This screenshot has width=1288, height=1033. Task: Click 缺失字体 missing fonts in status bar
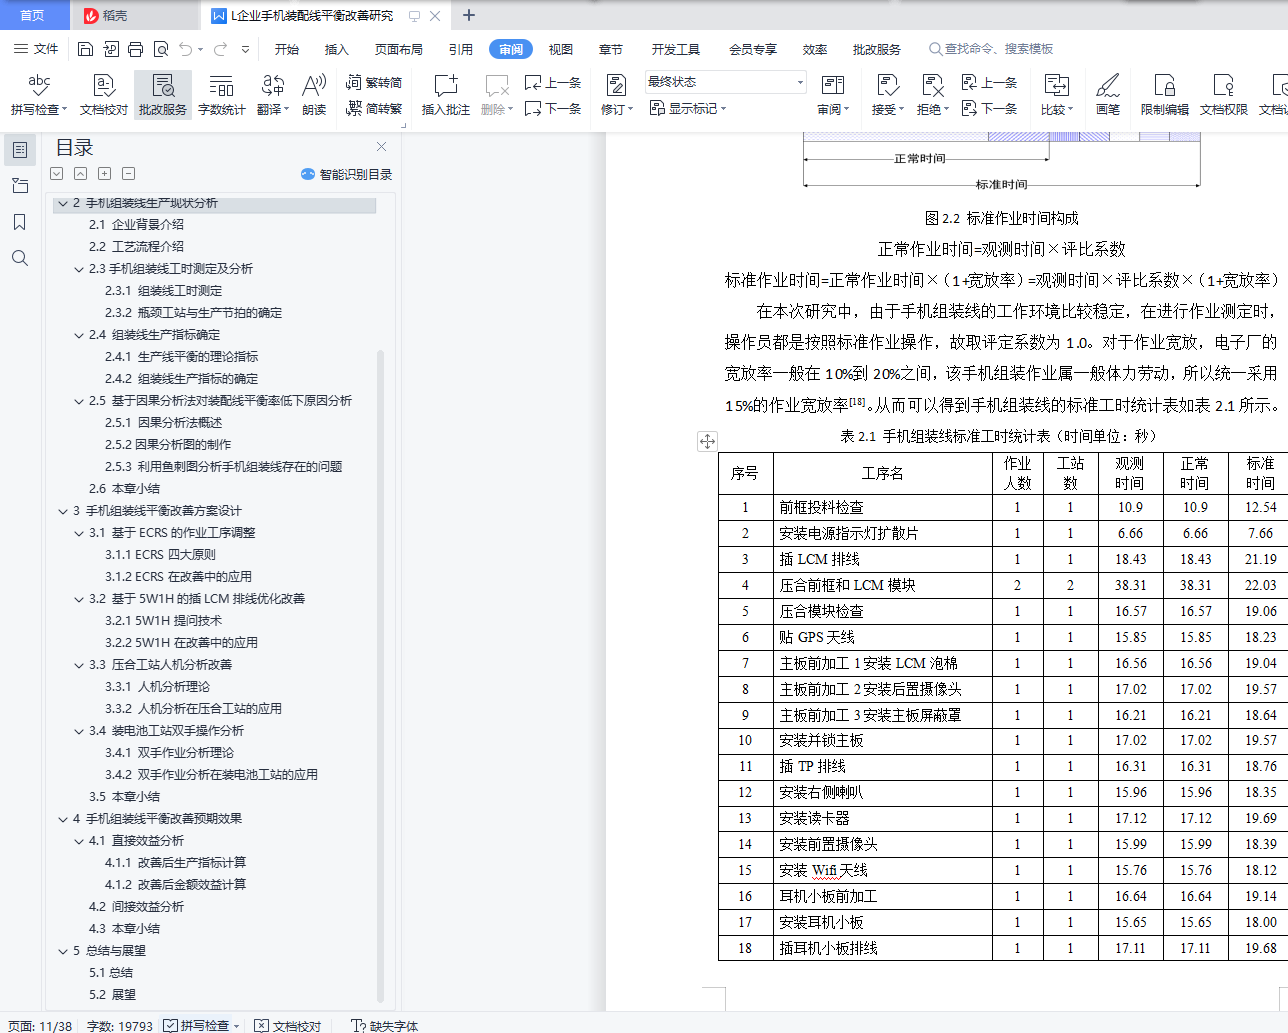(x=385, y=1026)
